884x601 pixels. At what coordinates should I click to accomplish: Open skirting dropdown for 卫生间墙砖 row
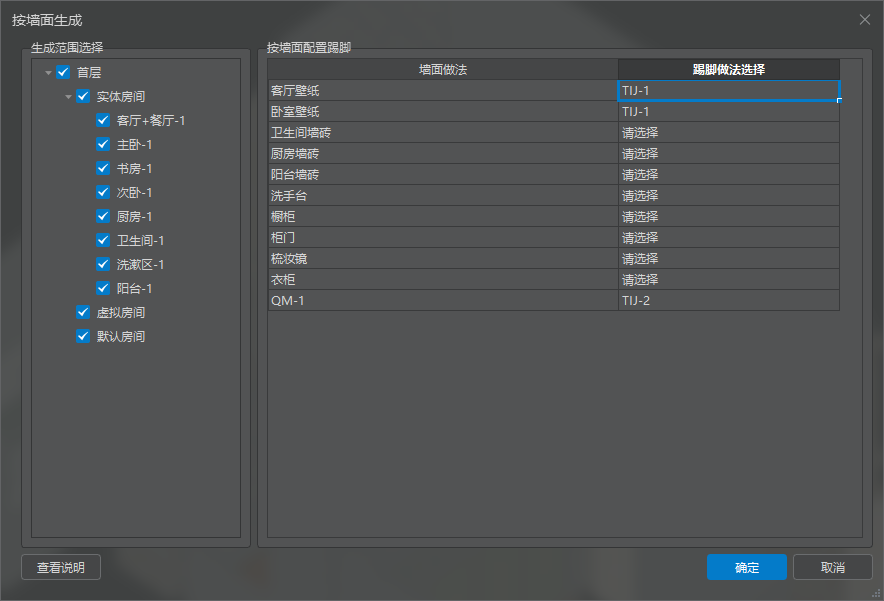click(728, 133)
